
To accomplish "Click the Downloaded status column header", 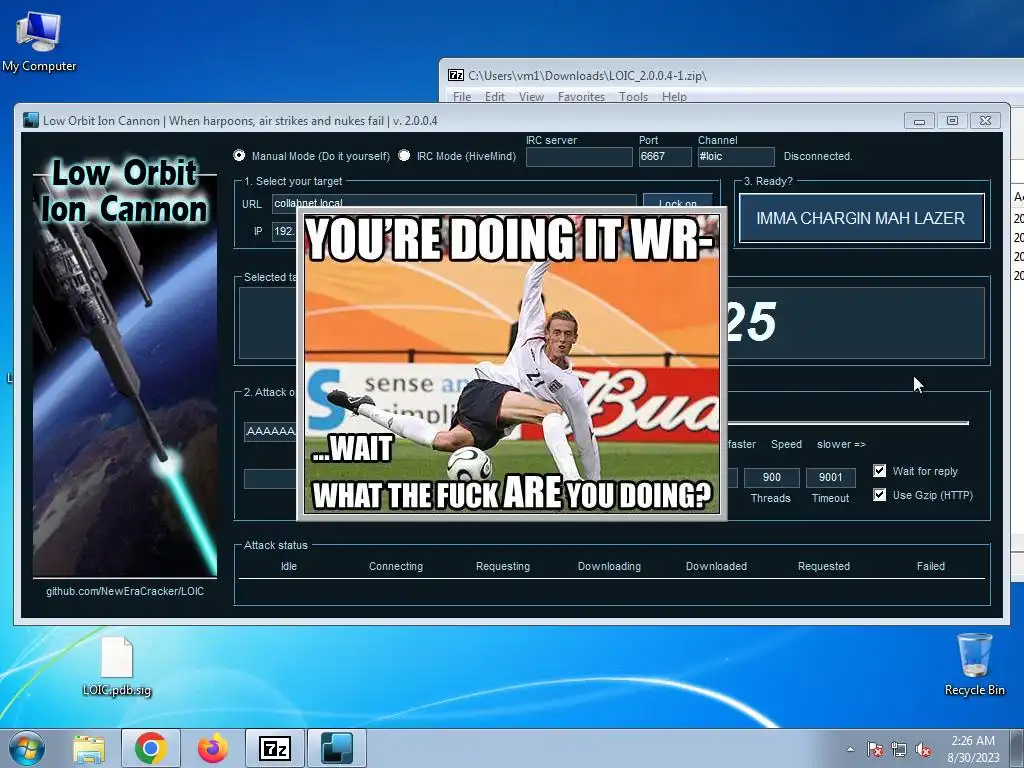I will [716, 566].
